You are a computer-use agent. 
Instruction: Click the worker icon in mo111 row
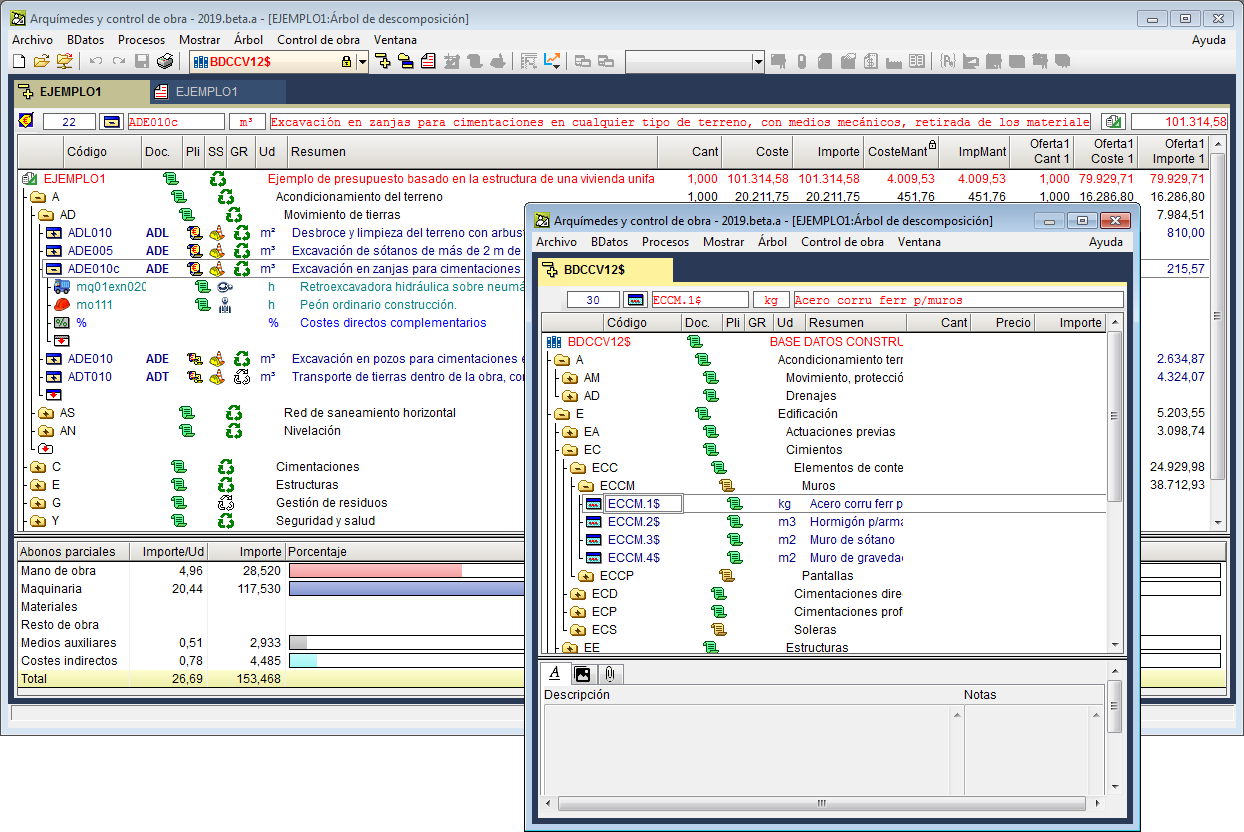point(226,305)
